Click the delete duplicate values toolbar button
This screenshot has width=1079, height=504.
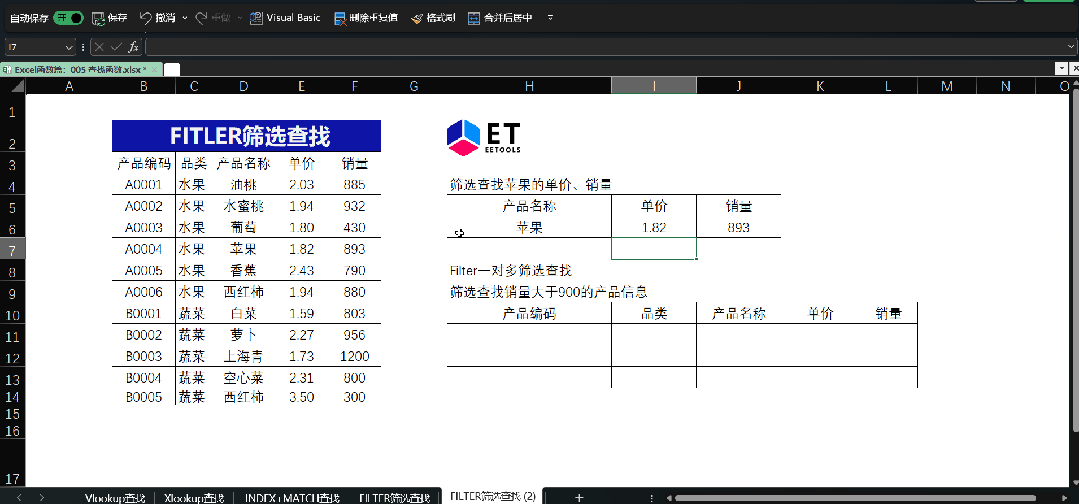pos(365,18)
